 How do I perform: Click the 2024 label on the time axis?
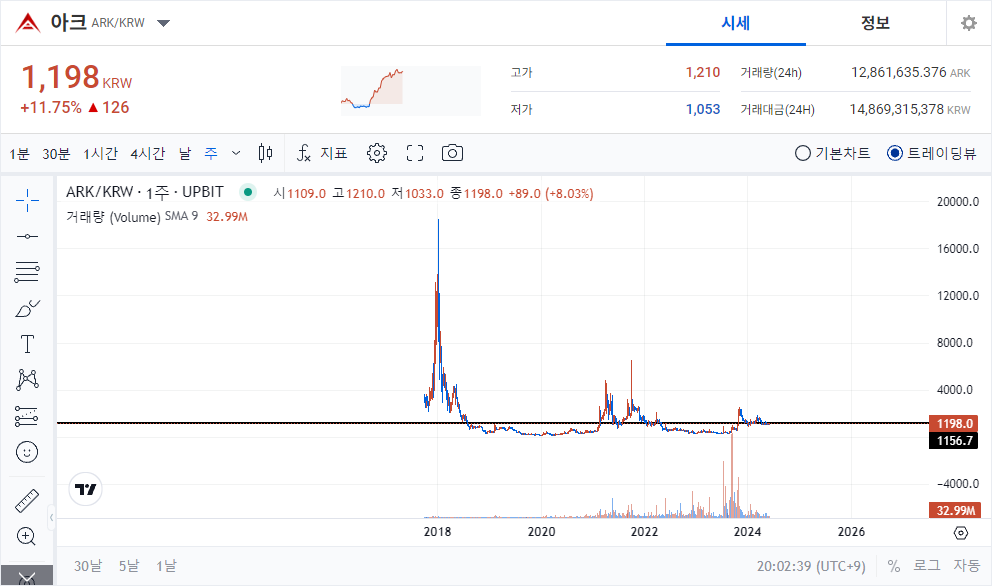[x=747, y=532]
